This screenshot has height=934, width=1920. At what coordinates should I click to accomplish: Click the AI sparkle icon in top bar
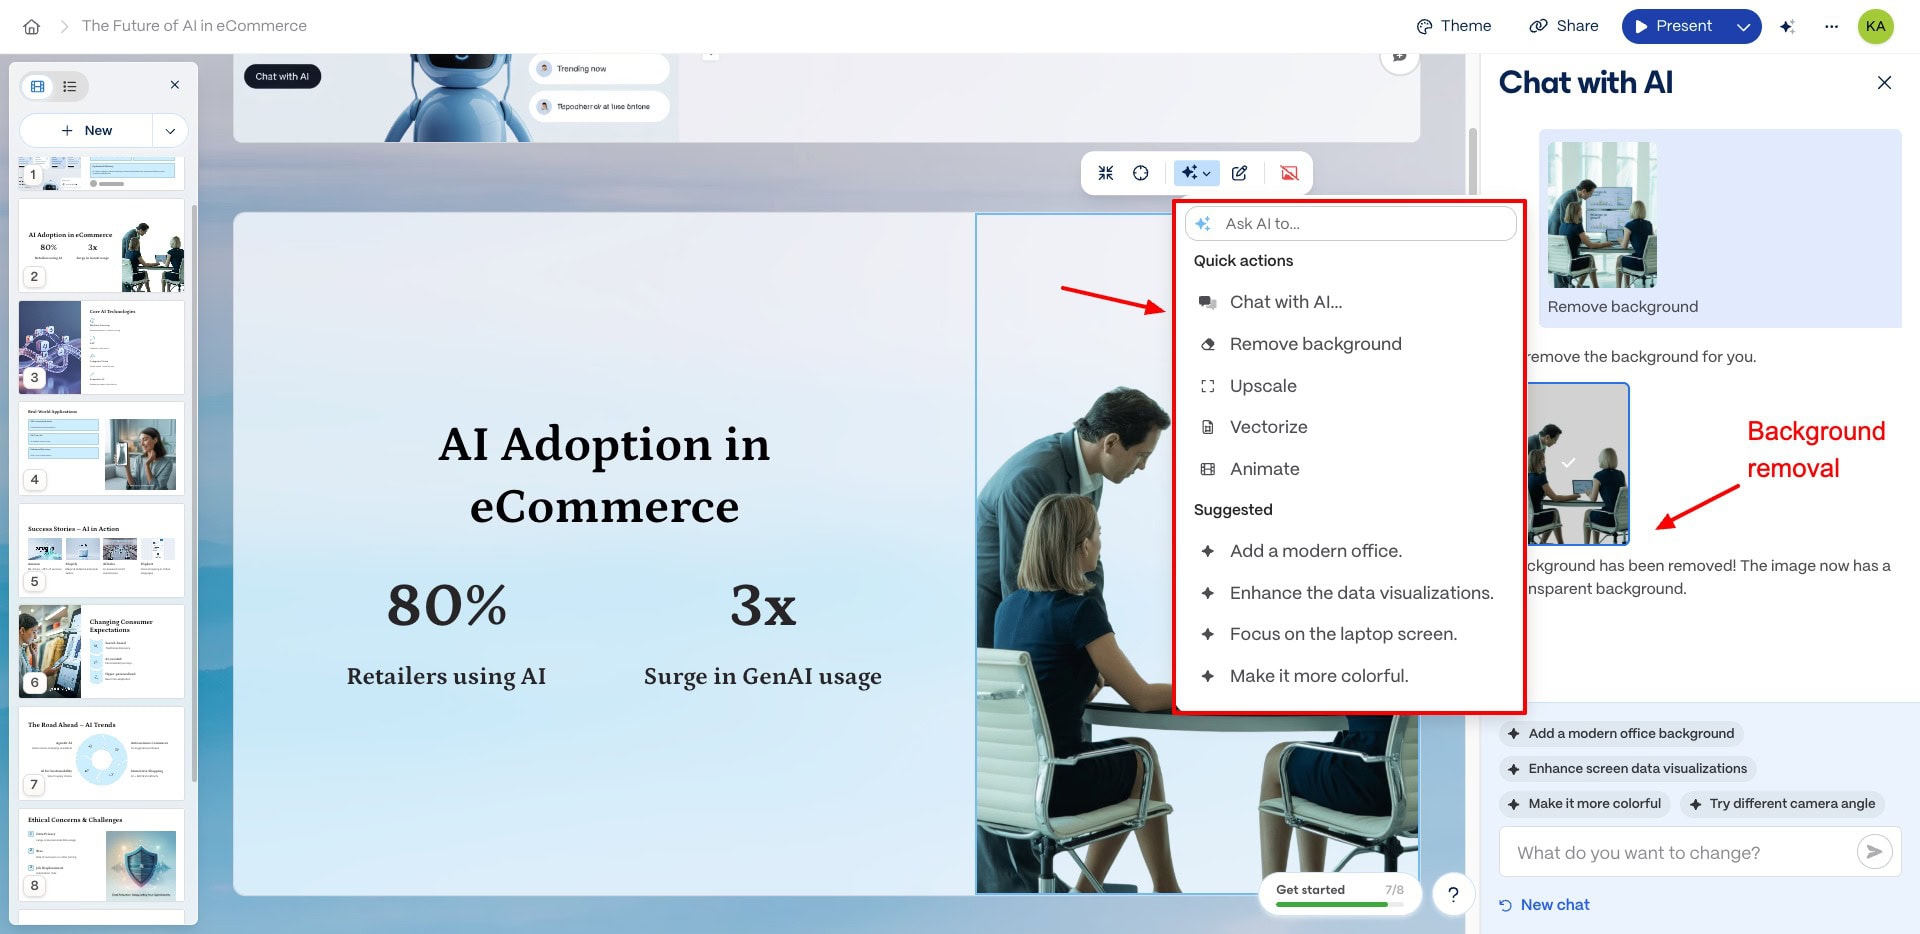[x=1787, y=27]
